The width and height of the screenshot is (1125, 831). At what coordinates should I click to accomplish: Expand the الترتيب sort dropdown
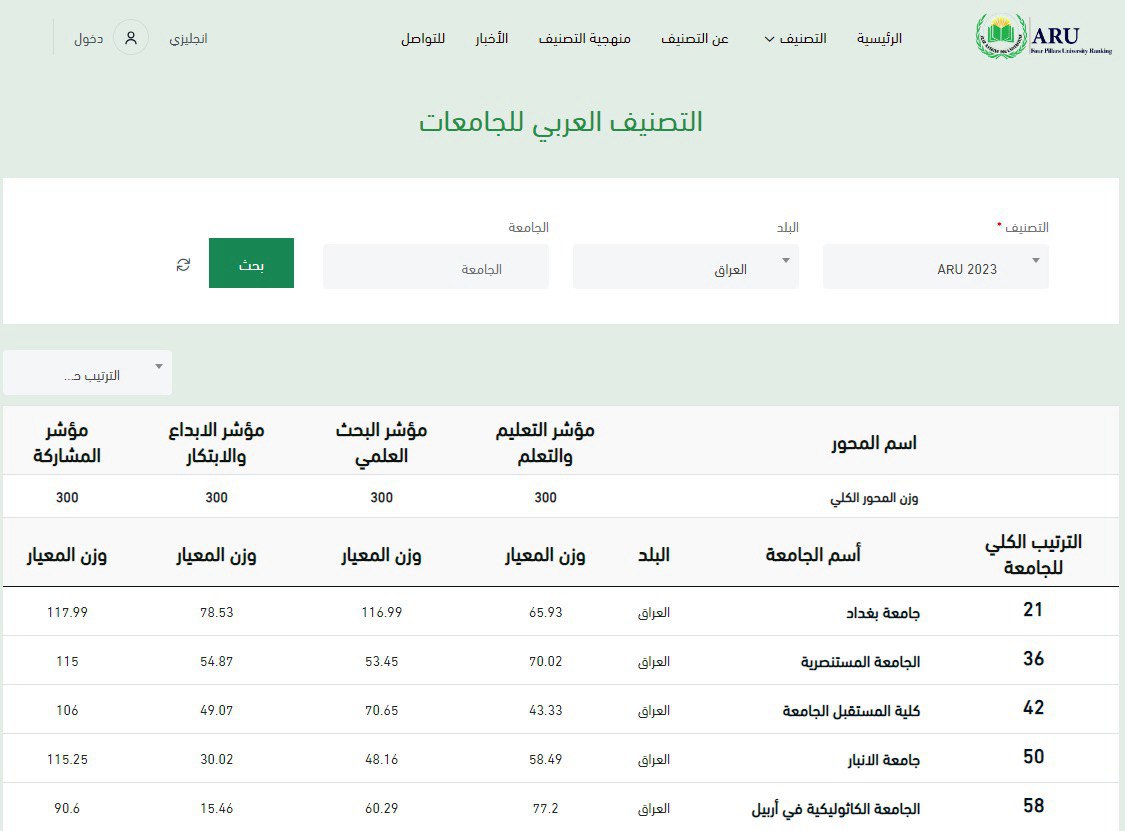point(88,372)
